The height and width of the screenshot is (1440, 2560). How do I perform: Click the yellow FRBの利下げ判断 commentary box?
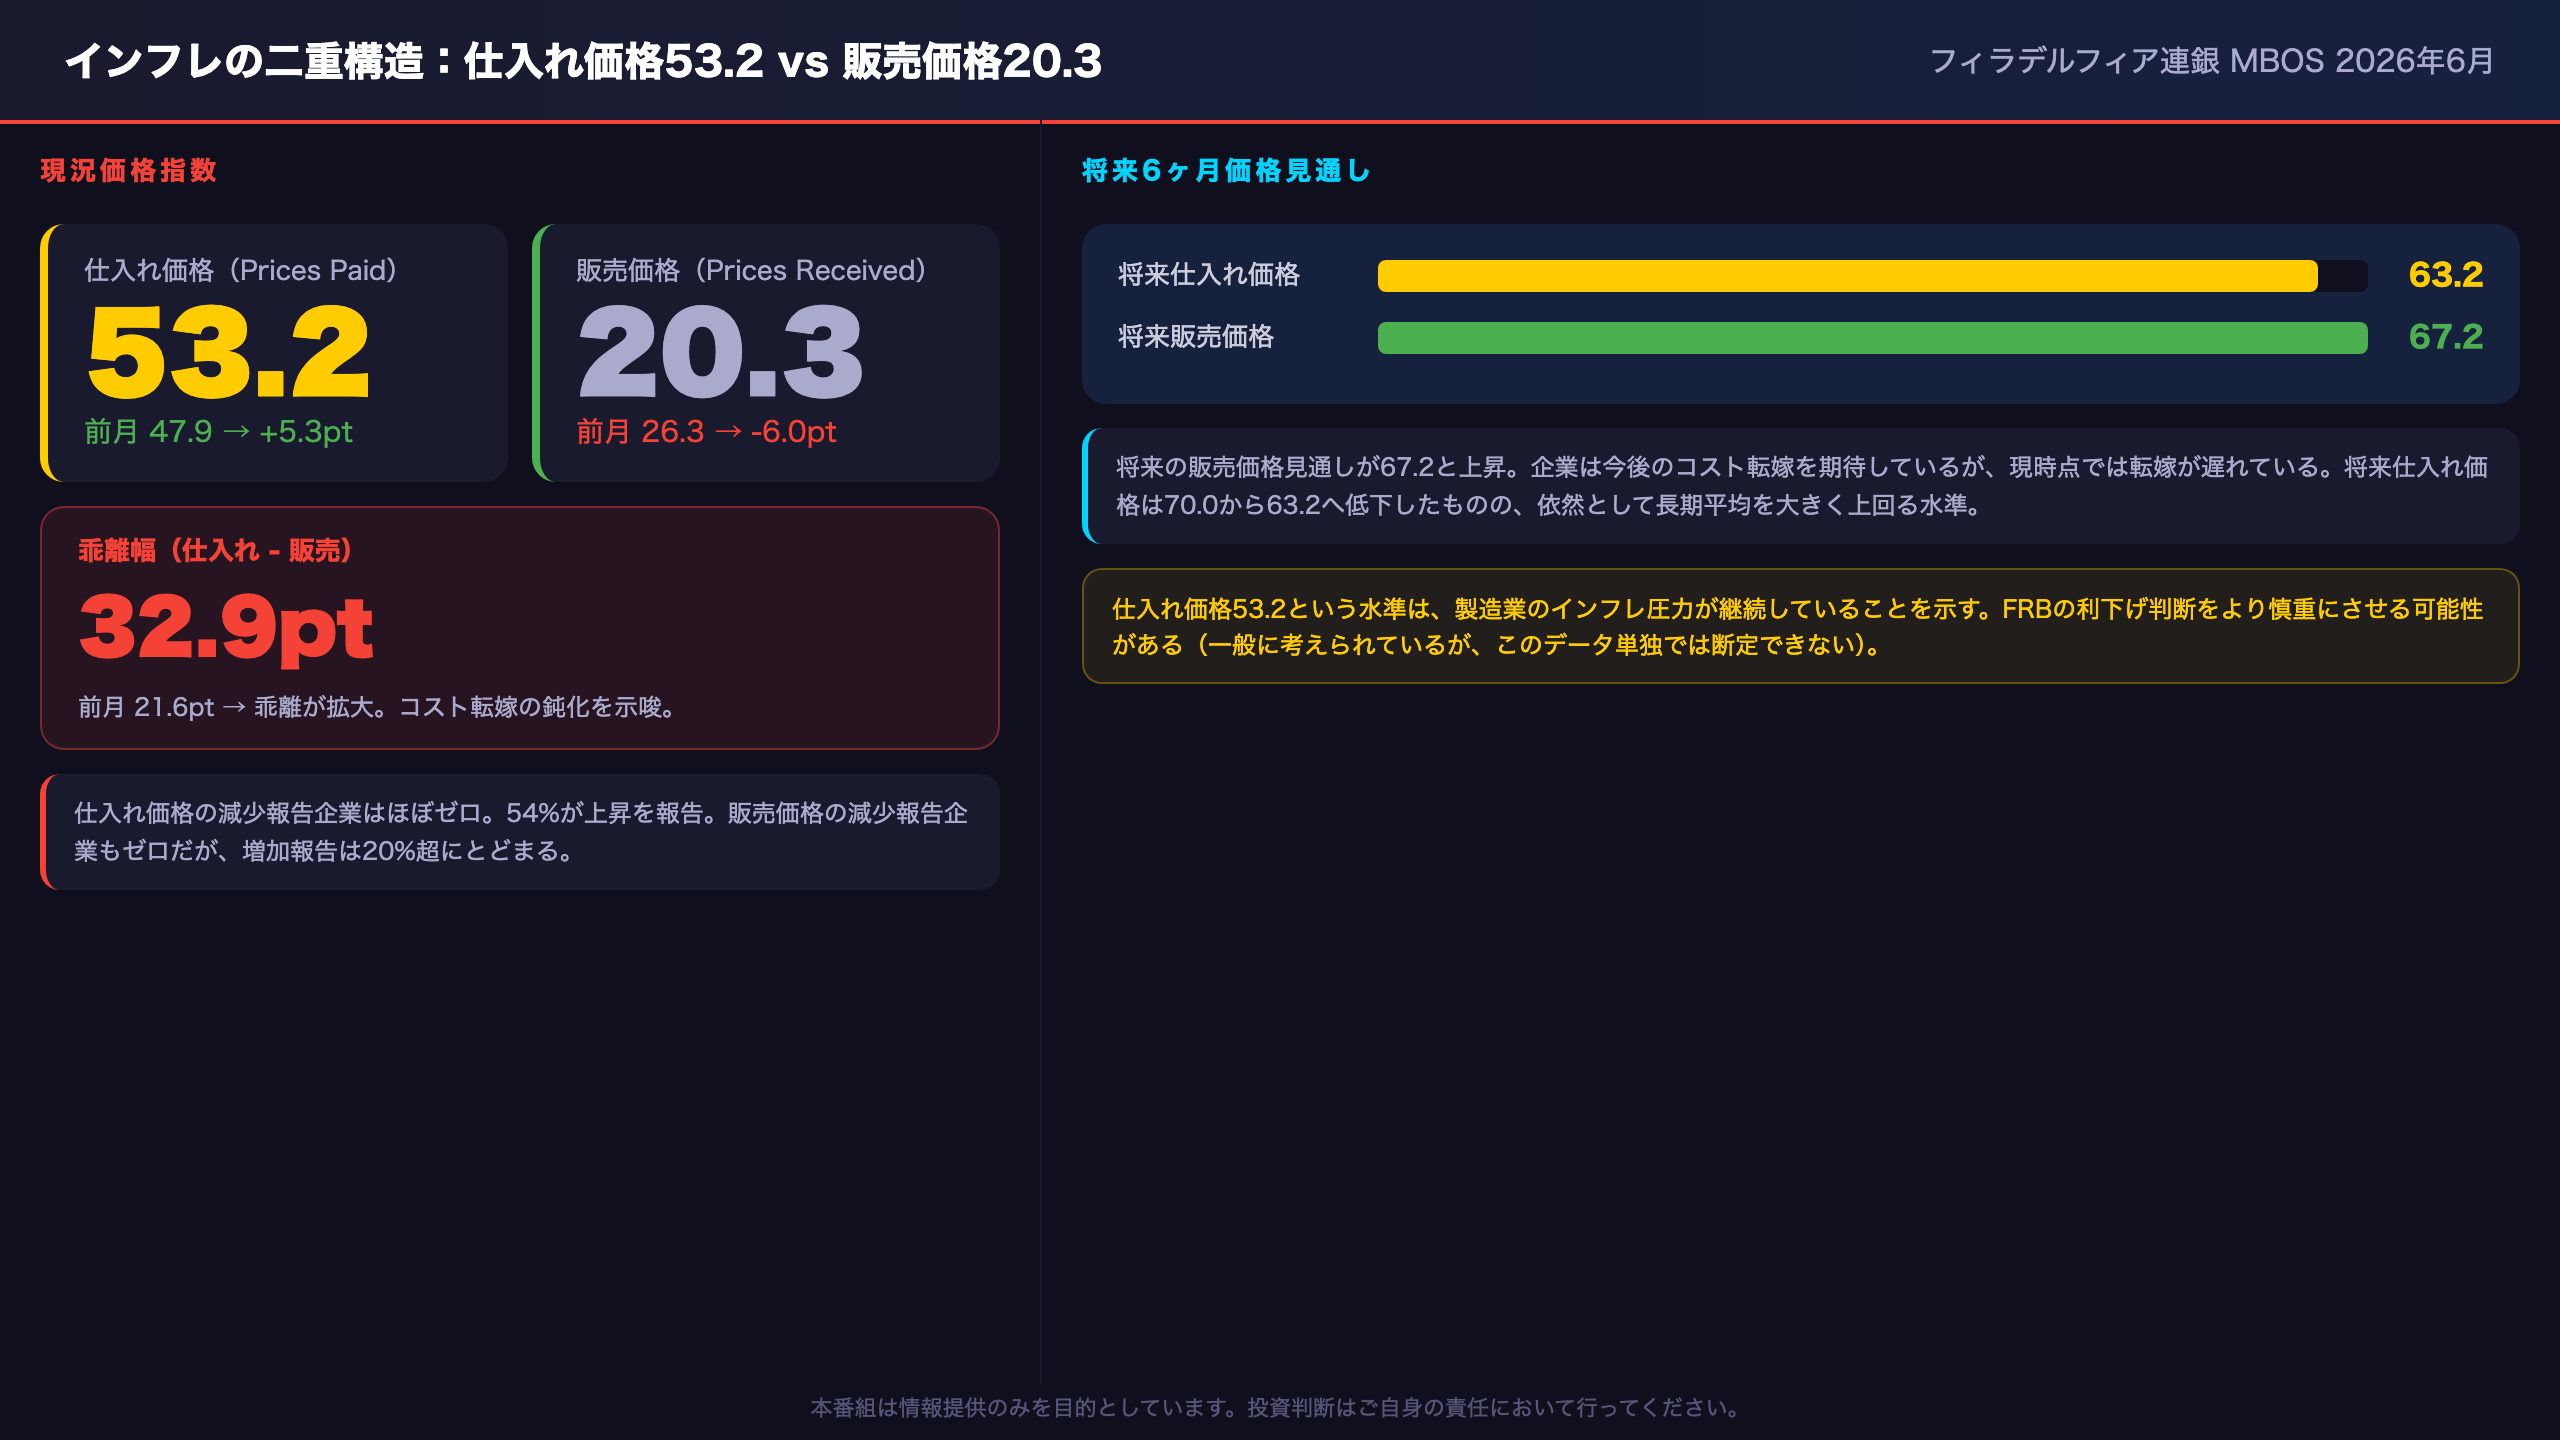click(1800, 626)
